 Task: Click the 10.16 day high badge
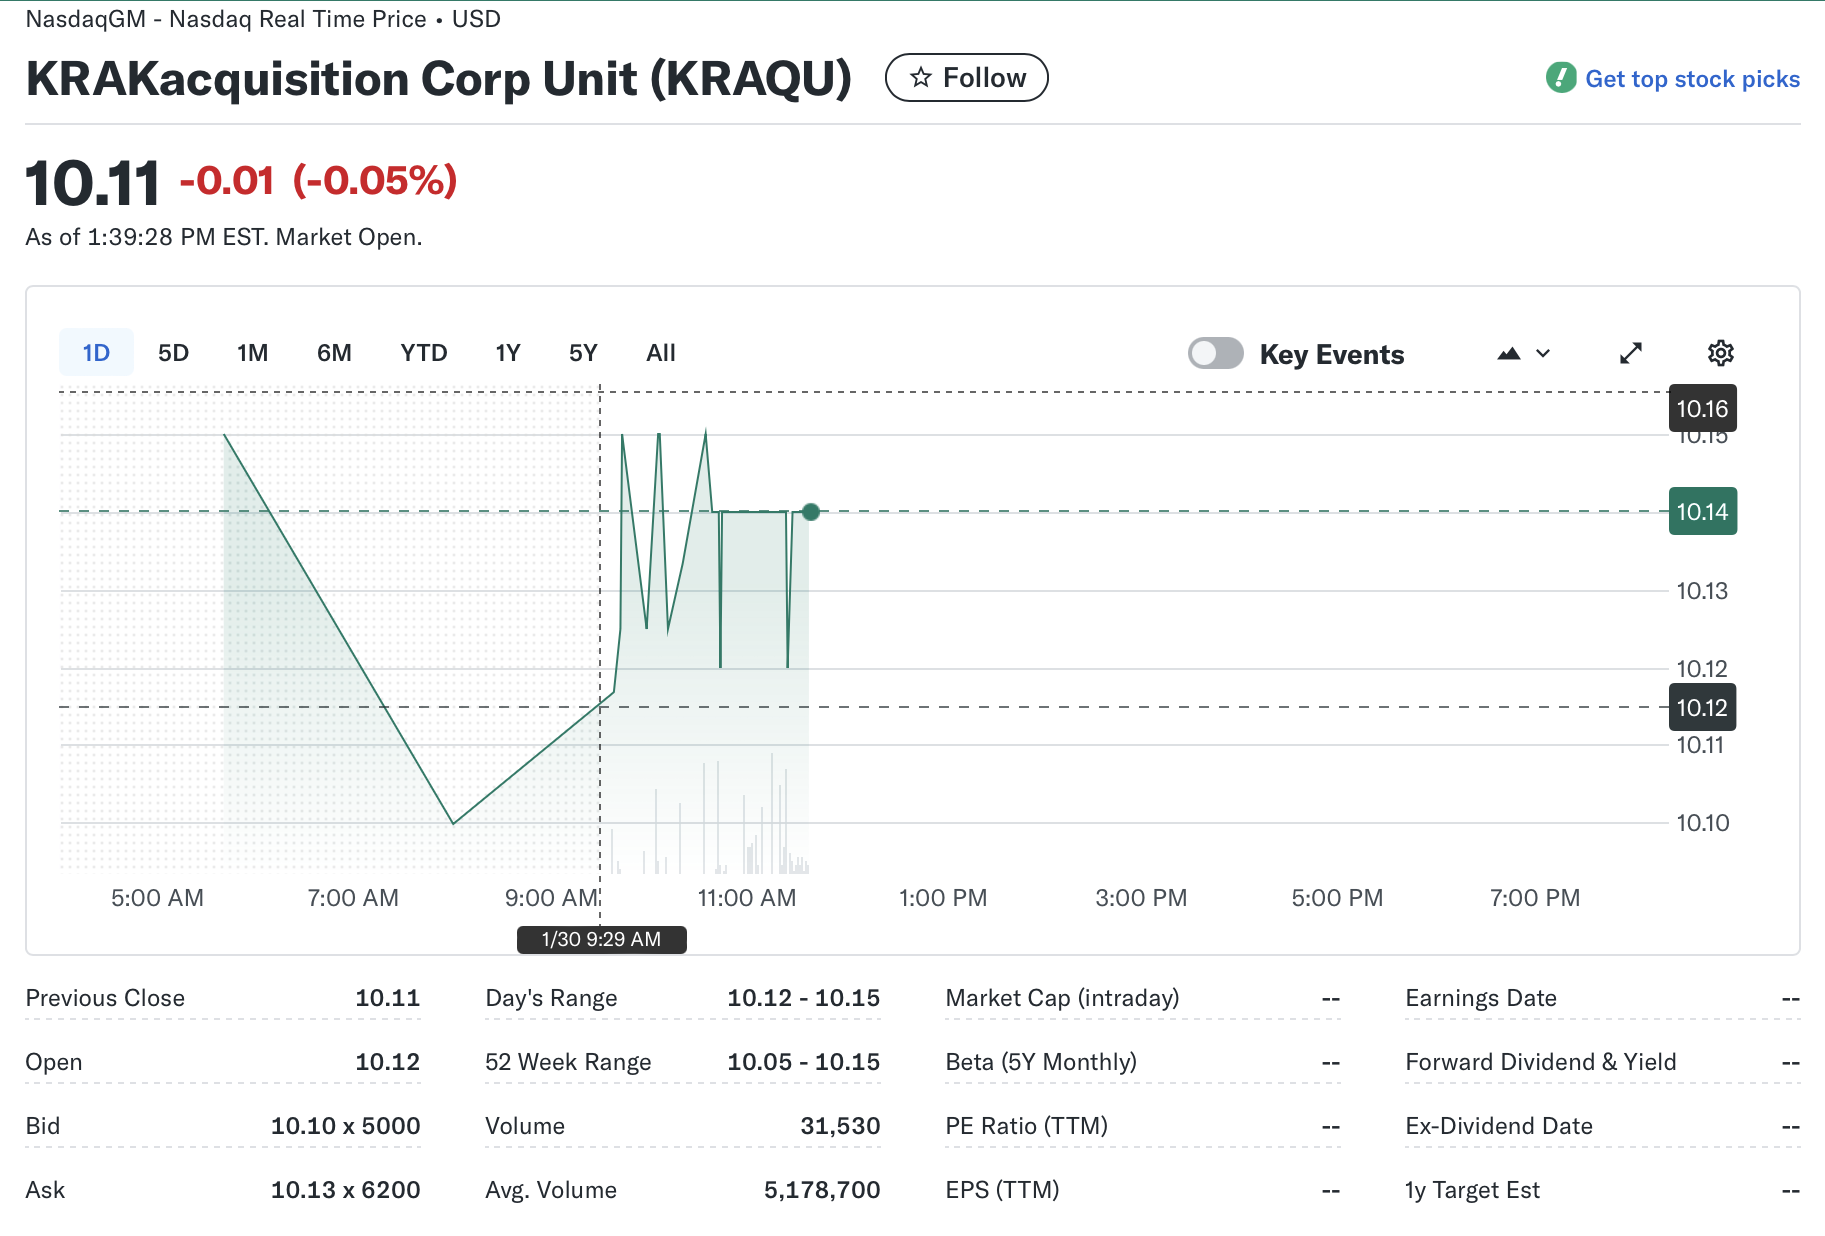[1702, 408]
